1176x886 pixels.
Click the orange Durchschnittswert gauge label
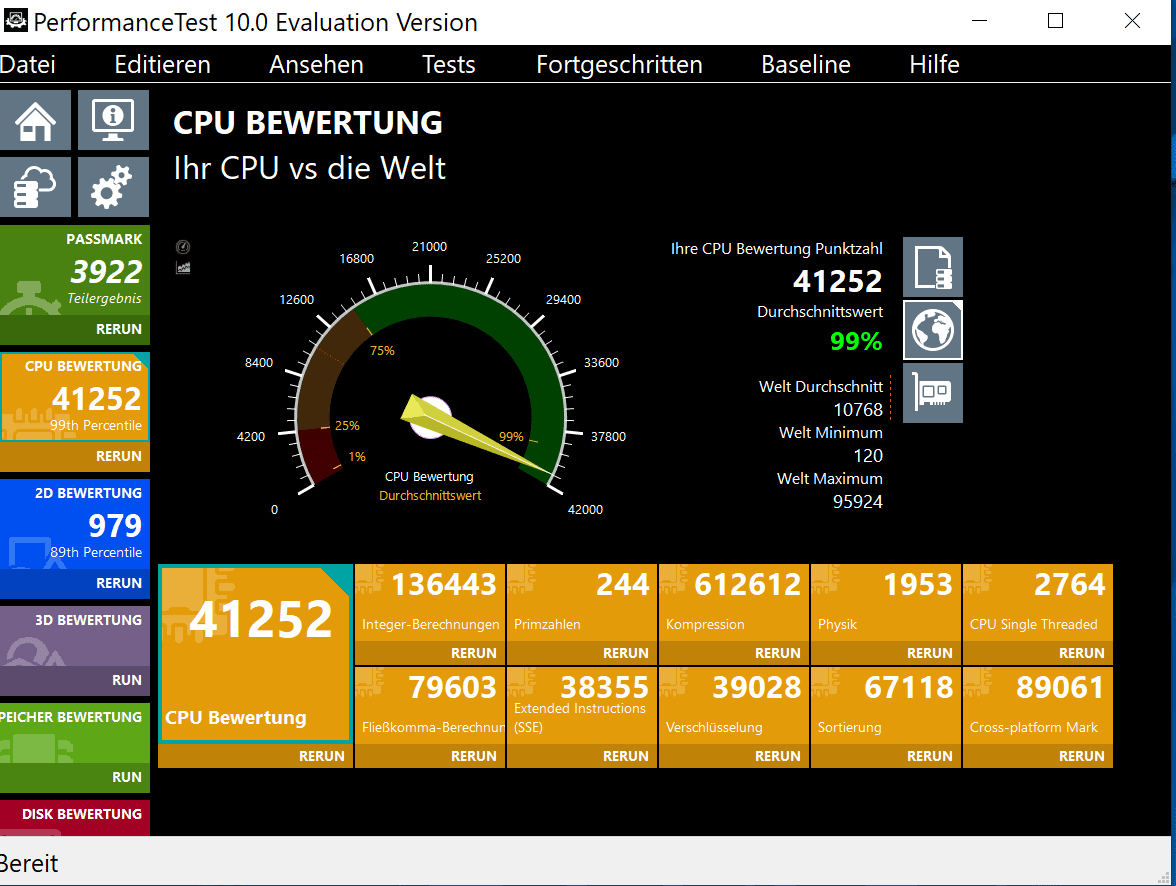pyautogui.click(x=430, y=495)
